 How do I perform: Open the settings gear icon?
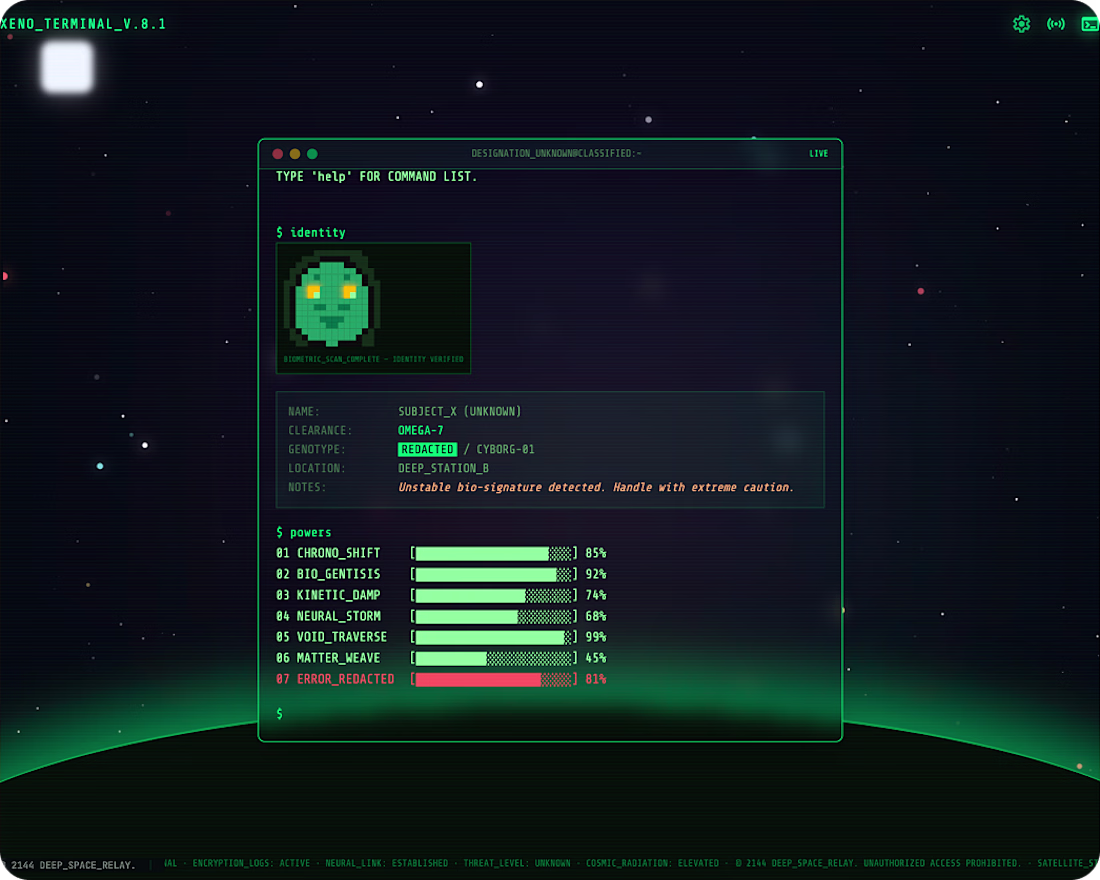[1021, 24]
